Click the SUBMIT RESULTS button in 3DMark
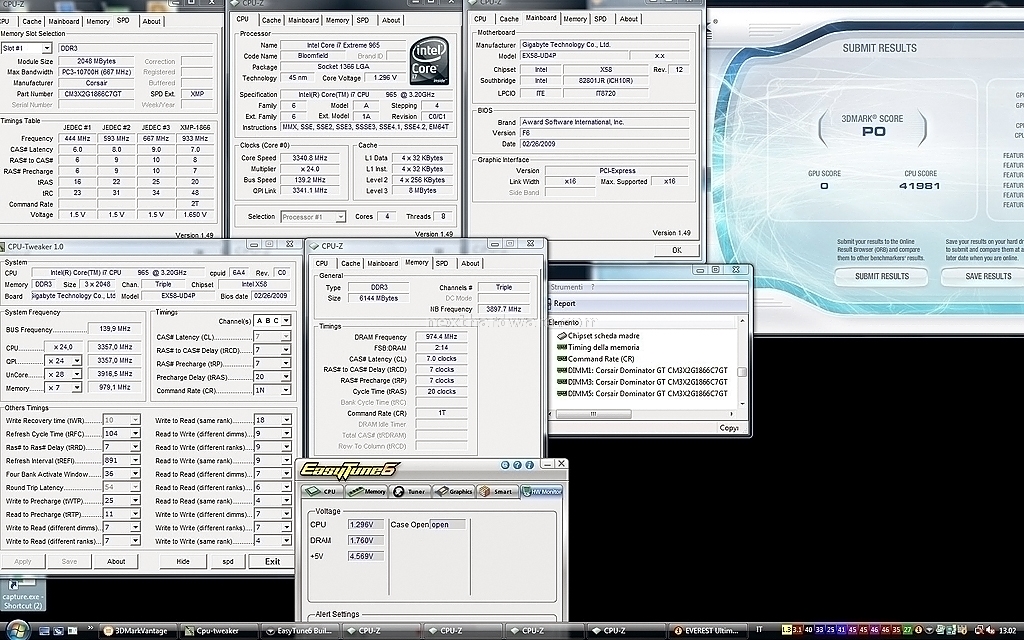The height and width of the screenshot is (640, 1024). 882,276
